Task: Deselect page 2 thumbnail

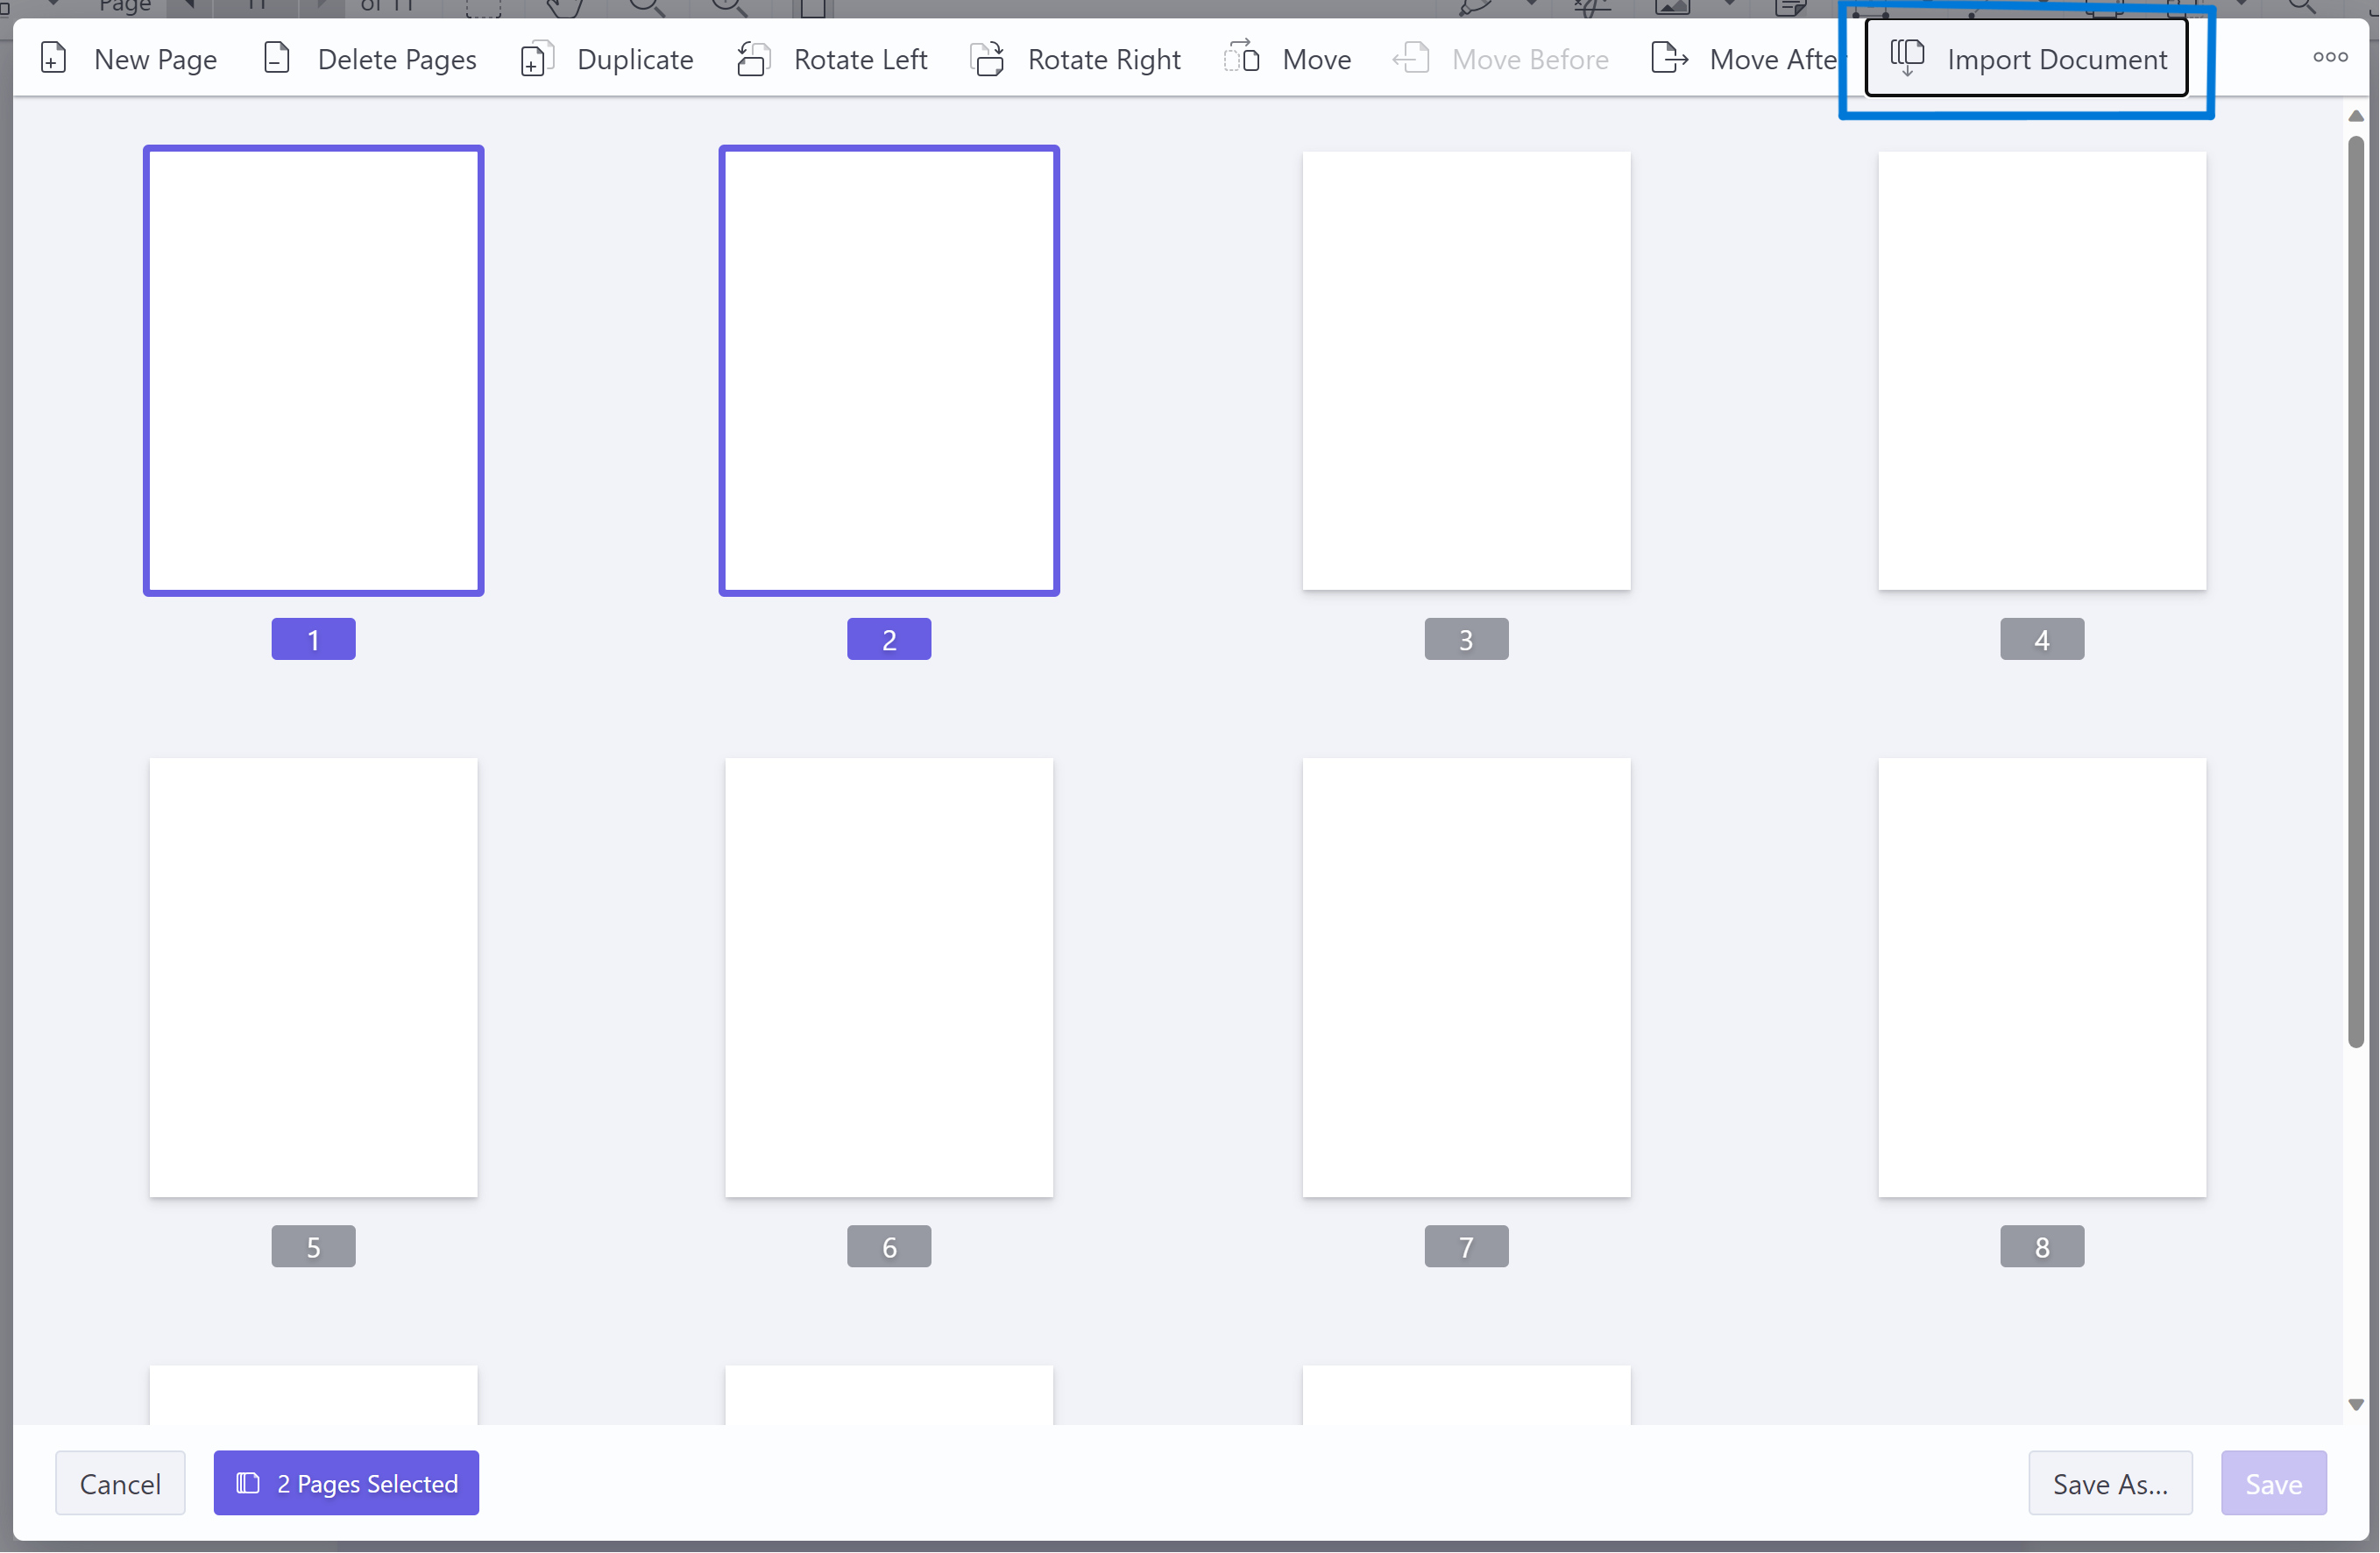Action: [888, 370]
